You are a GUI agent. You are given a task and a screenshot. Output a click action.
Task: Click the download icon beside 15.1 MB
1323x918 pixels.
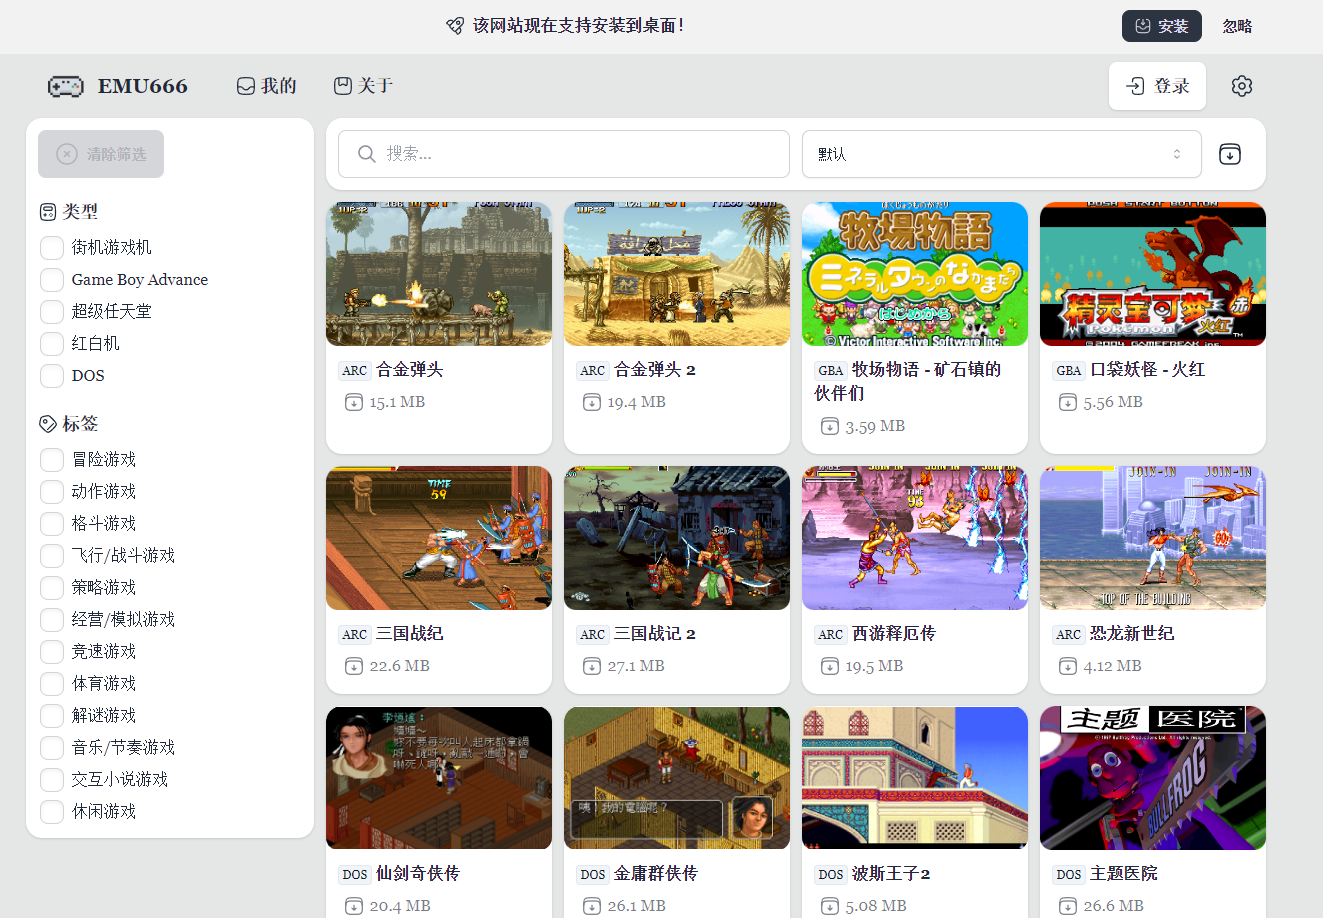[x=354, y=402]
